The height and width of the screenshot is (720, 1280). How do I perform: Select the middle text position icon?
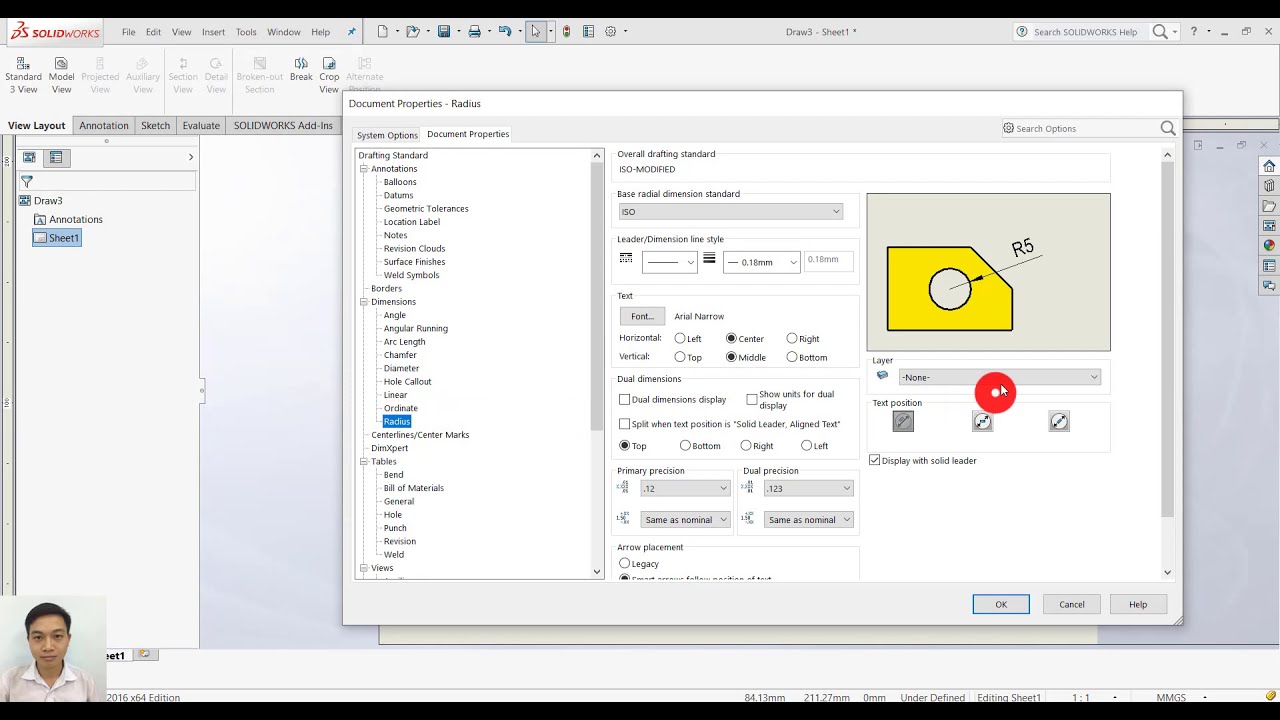[x=982, y=422]
